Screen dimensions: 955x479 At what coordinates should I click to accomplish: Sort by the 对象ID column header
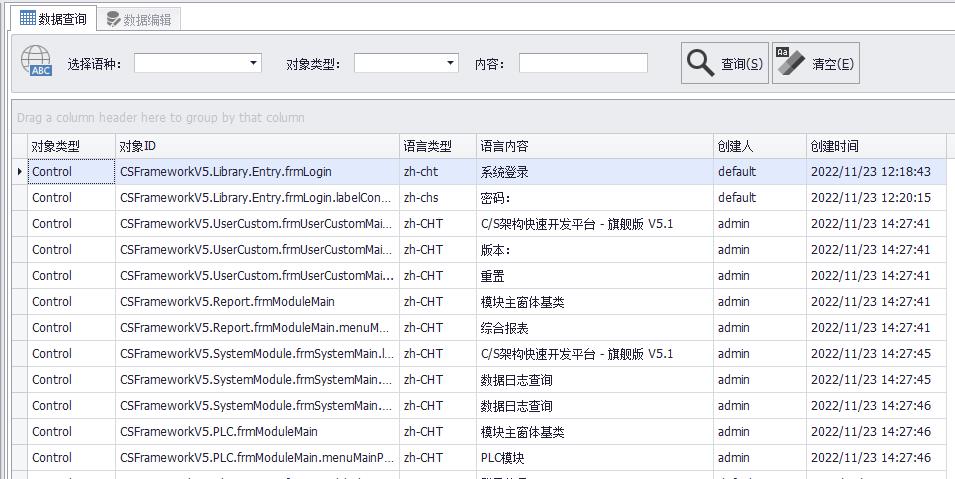tap(257, 146)
